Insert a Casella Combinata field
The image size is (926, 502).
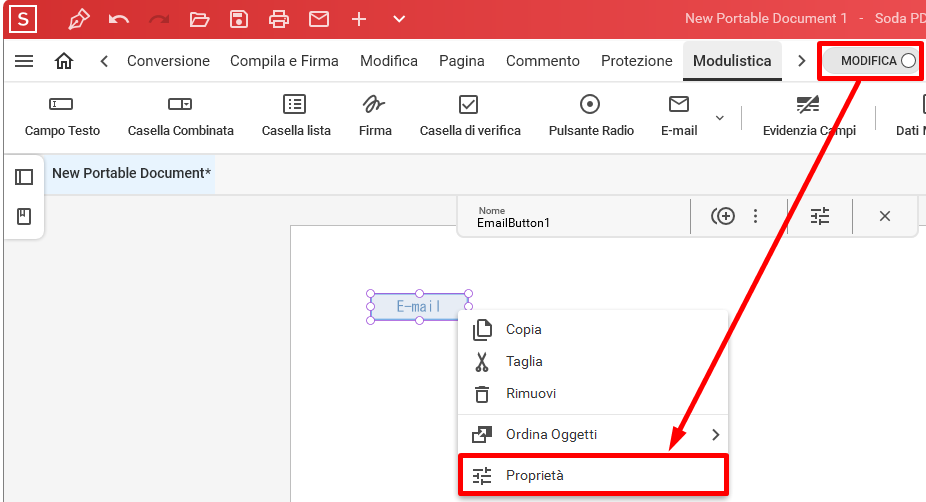click(181, 116)
